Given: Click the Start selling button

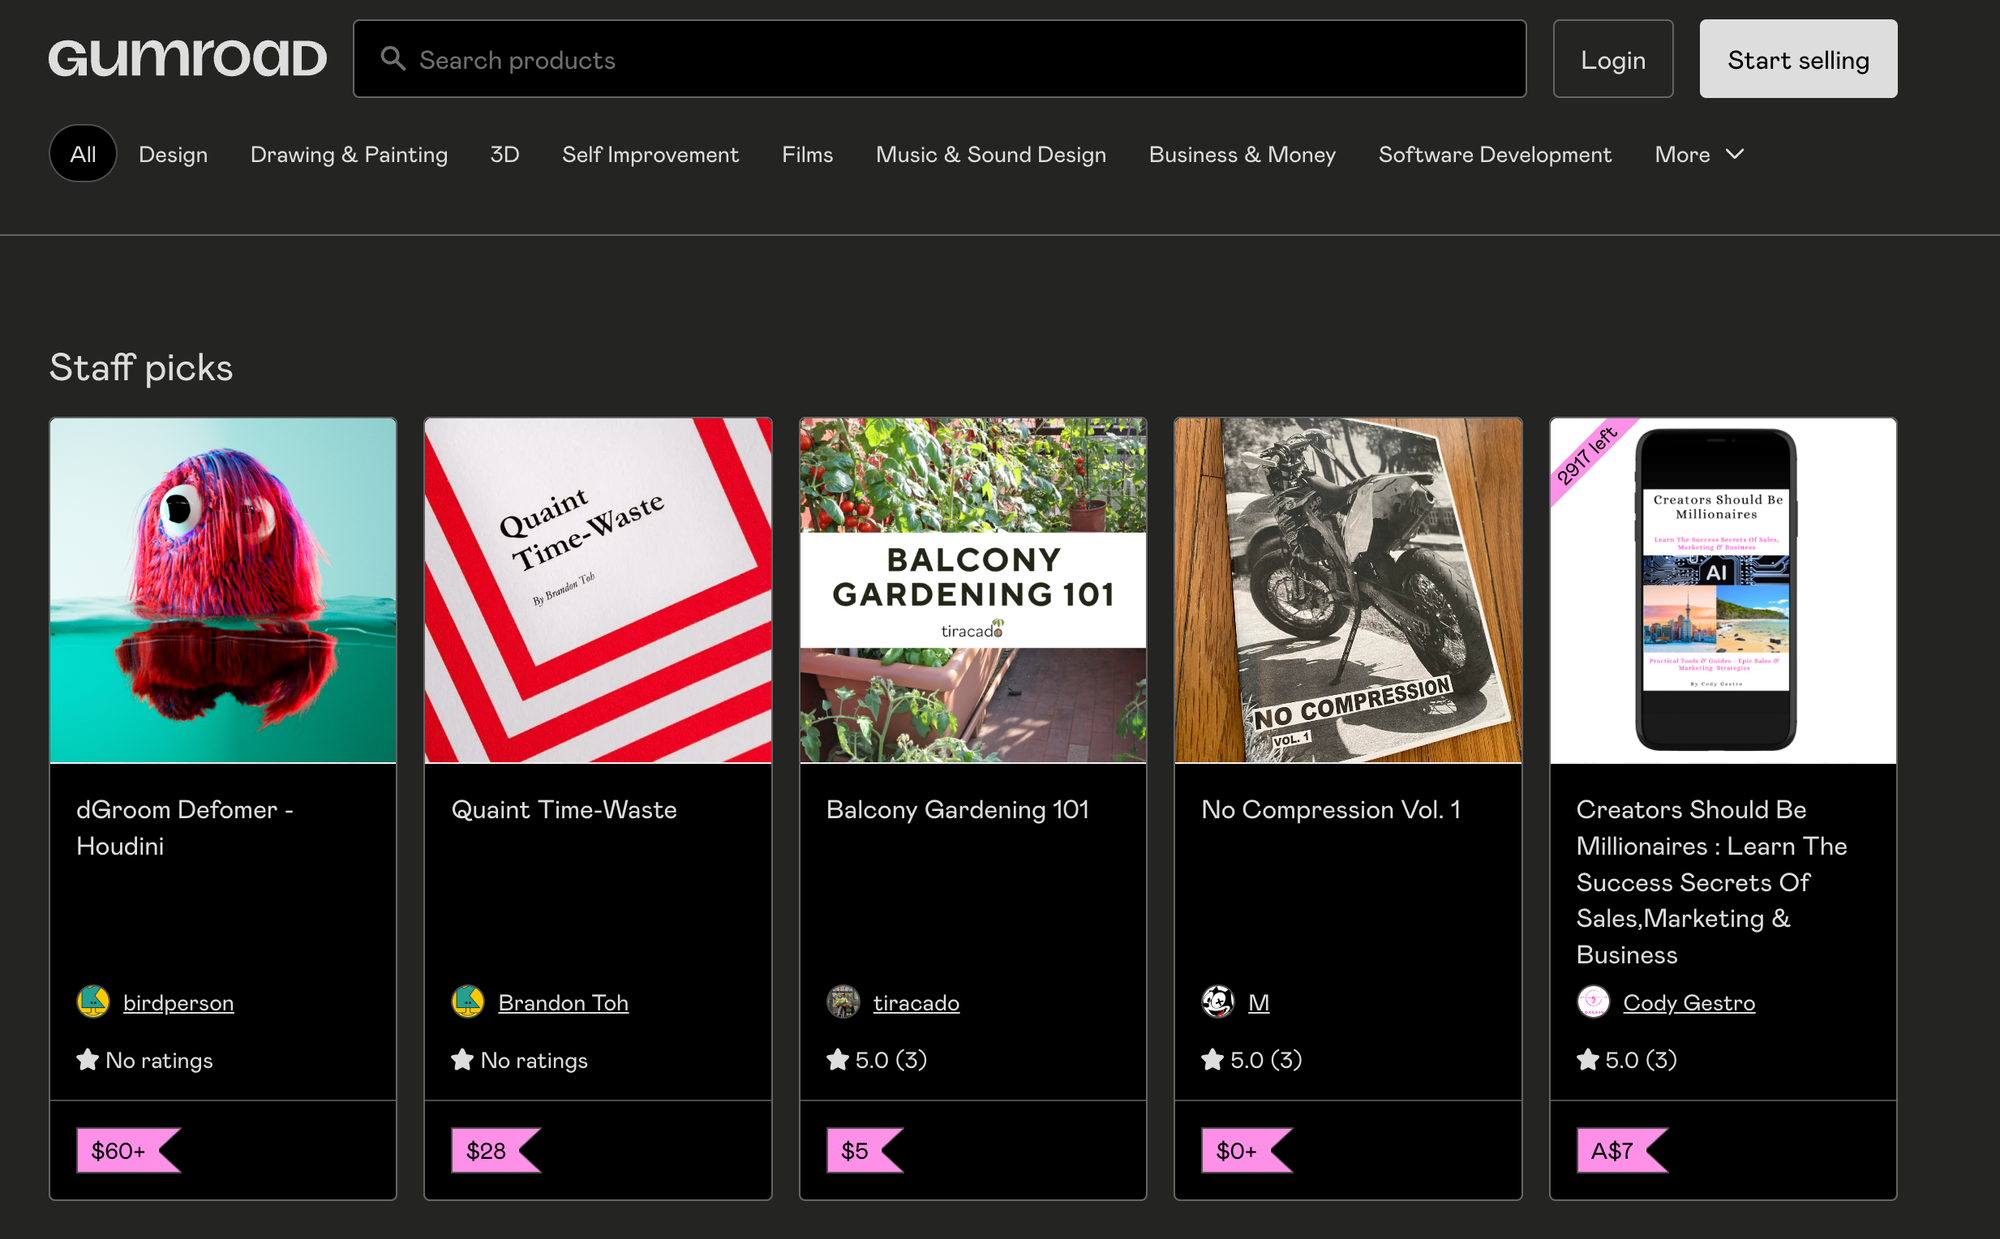Looking at the screenshot, I should (1797, 59).
